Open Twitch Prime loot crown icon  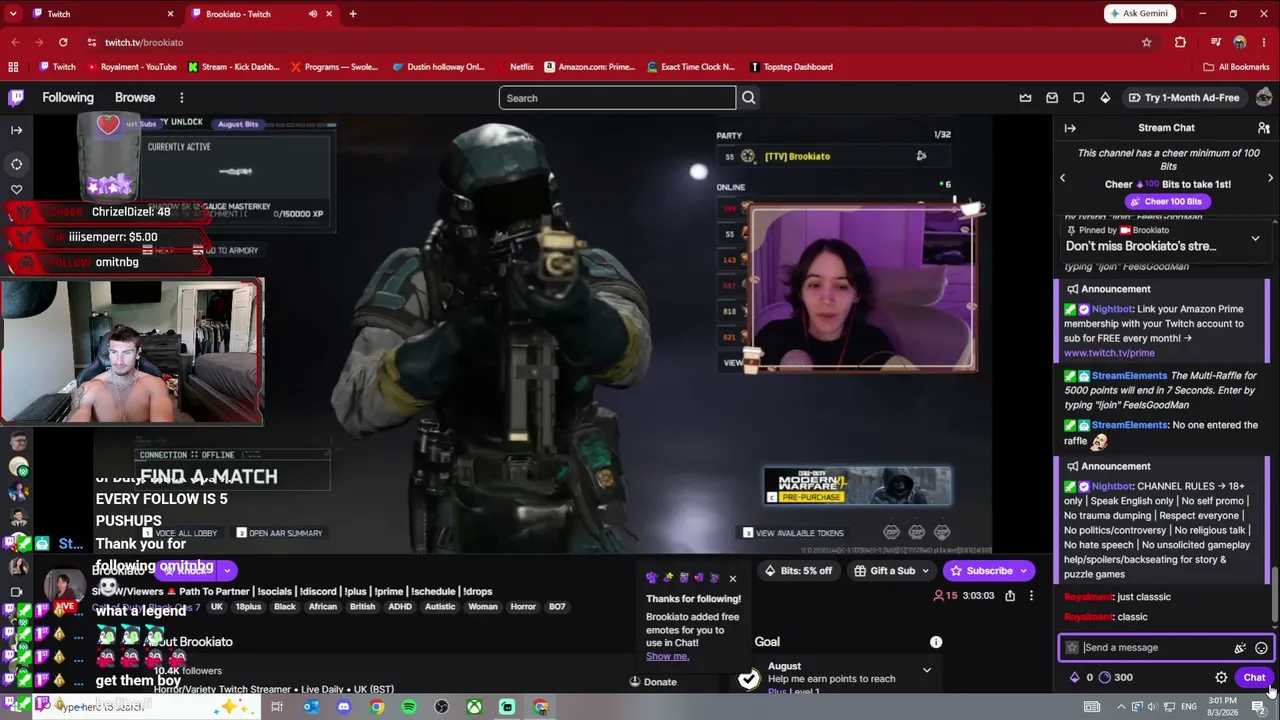[1025, 98]
